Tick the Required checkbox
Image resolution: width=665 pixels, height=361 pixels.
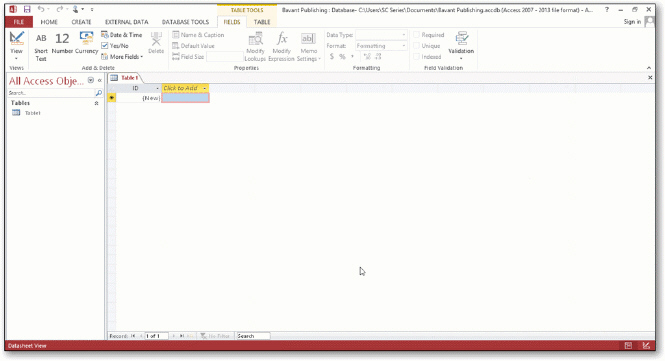416,35
